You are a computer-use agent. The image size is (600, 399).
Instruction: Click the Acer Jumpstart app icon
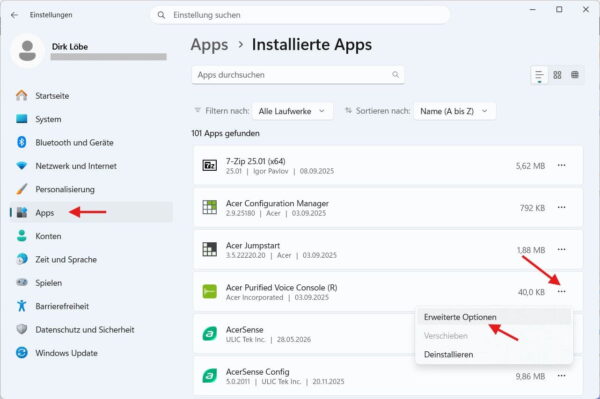[209, 249]
